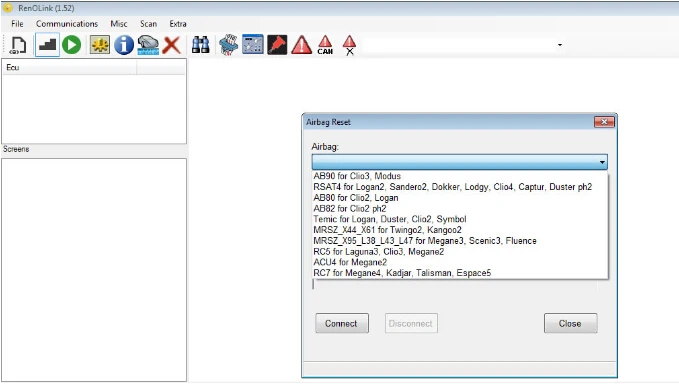
Task: Click the red X toolbar icon
Action: point(172,45)
